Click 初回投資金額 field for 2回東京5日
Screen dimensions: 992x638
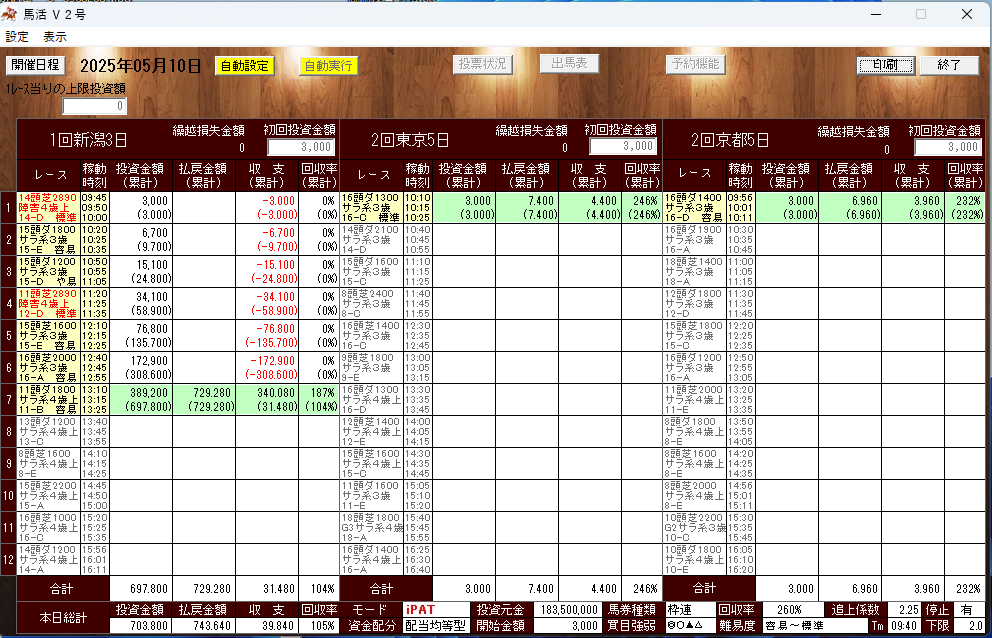623,146
